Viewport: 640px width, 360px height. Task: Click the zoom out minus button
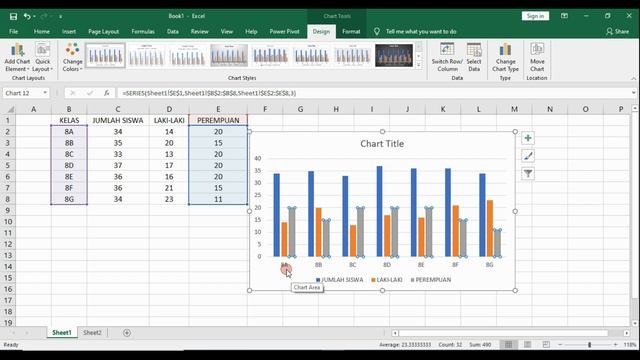tap(560, 345)
